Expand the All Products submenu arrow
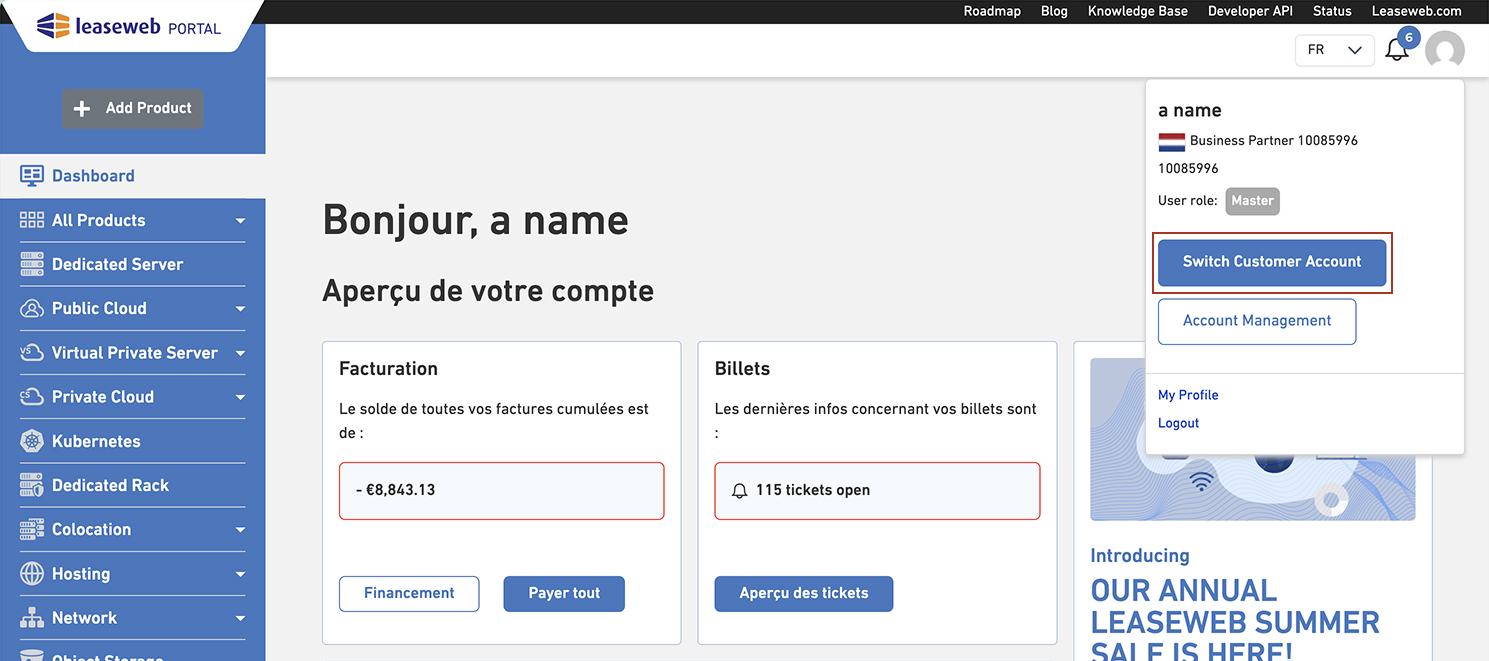 [240, 221]
